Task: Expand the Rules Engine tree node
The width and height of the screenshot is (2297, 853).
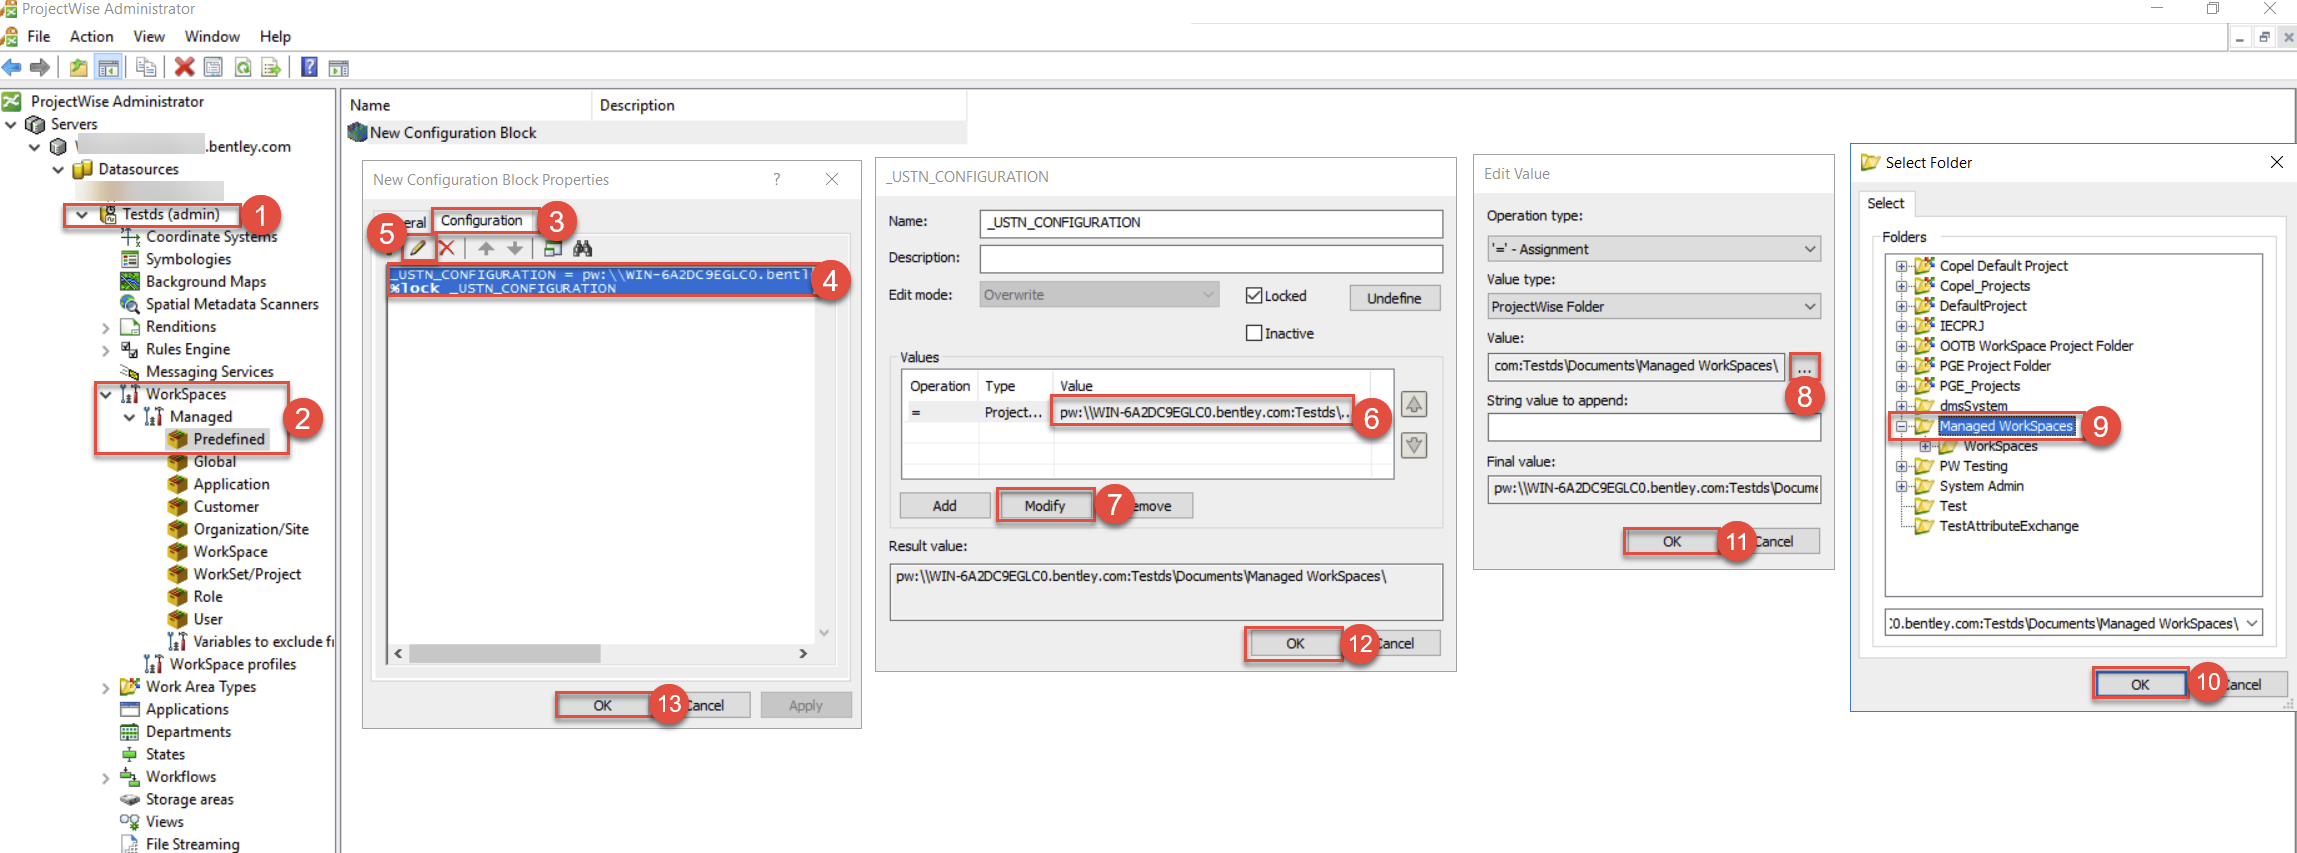Action: pos(106,350)
